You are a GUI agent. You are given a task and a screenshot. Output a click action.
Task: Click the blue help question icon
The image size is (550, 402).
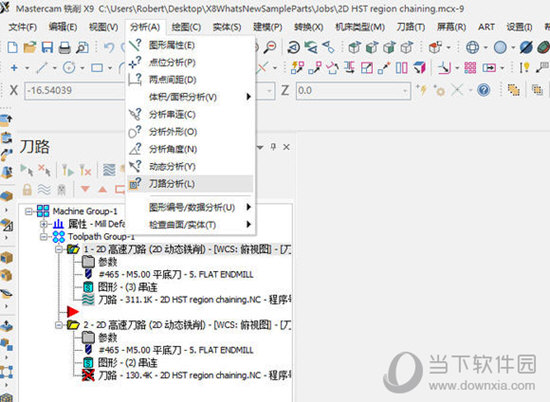click(x=484, y=90)
